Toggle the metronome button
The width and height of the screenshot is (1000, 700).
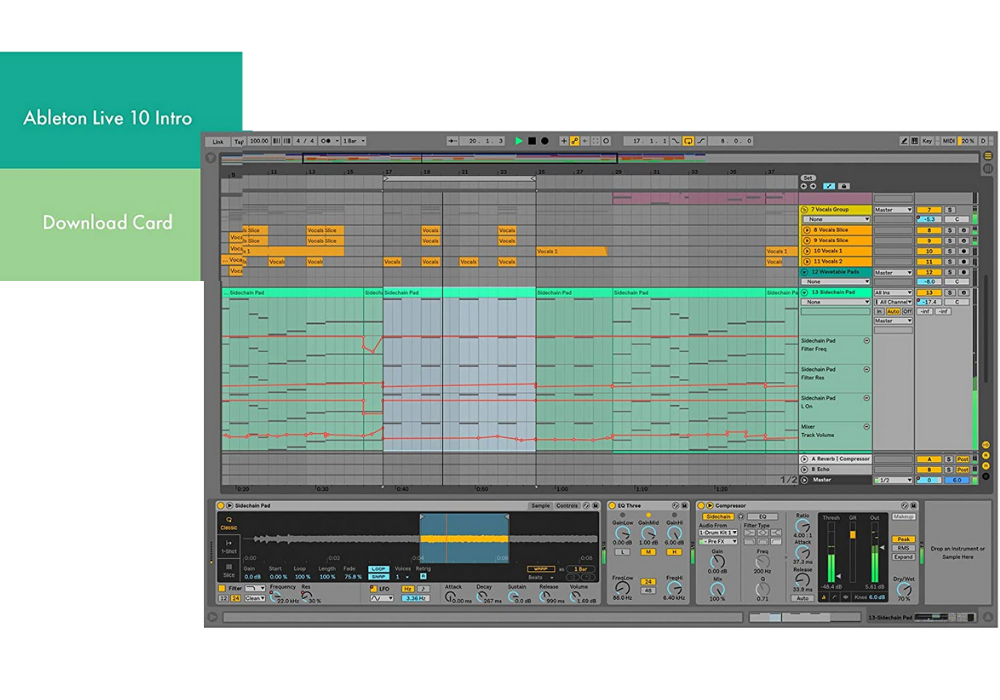(327, 141)
